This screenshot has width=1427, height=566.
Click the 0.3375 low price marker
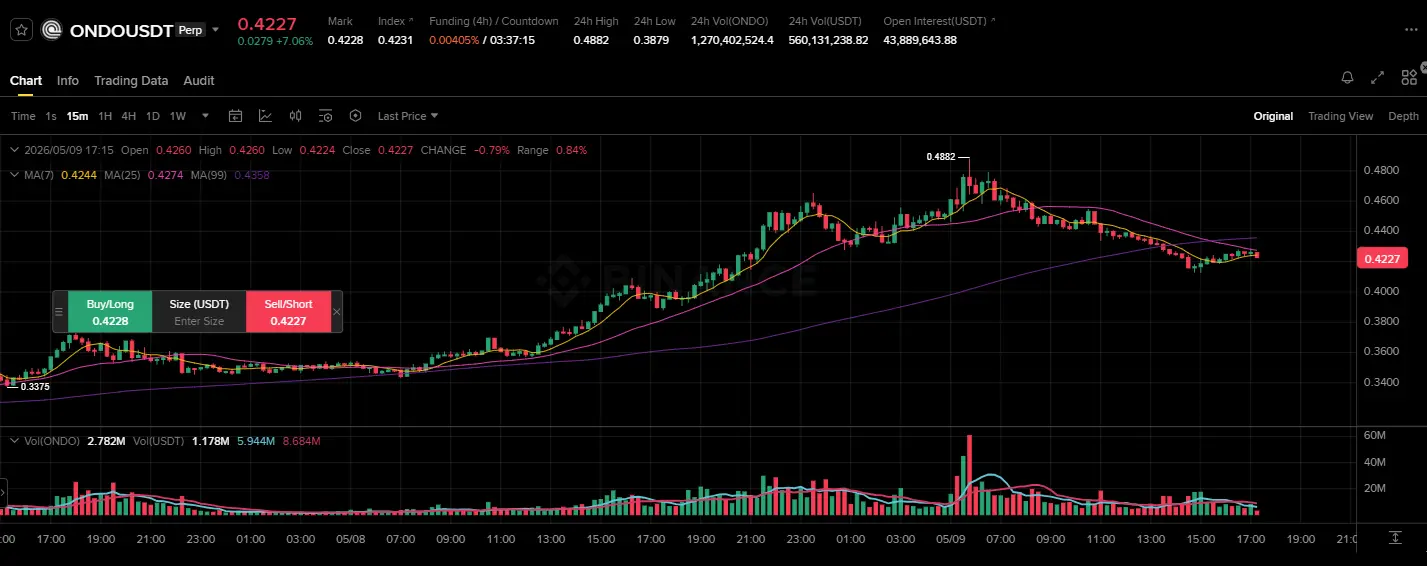pyautogui.click(x=35, y=386)
